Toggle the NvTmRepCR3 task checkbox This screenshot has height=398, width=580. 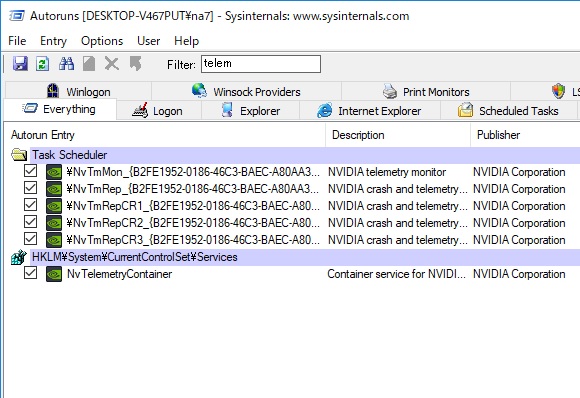(30, 239)
